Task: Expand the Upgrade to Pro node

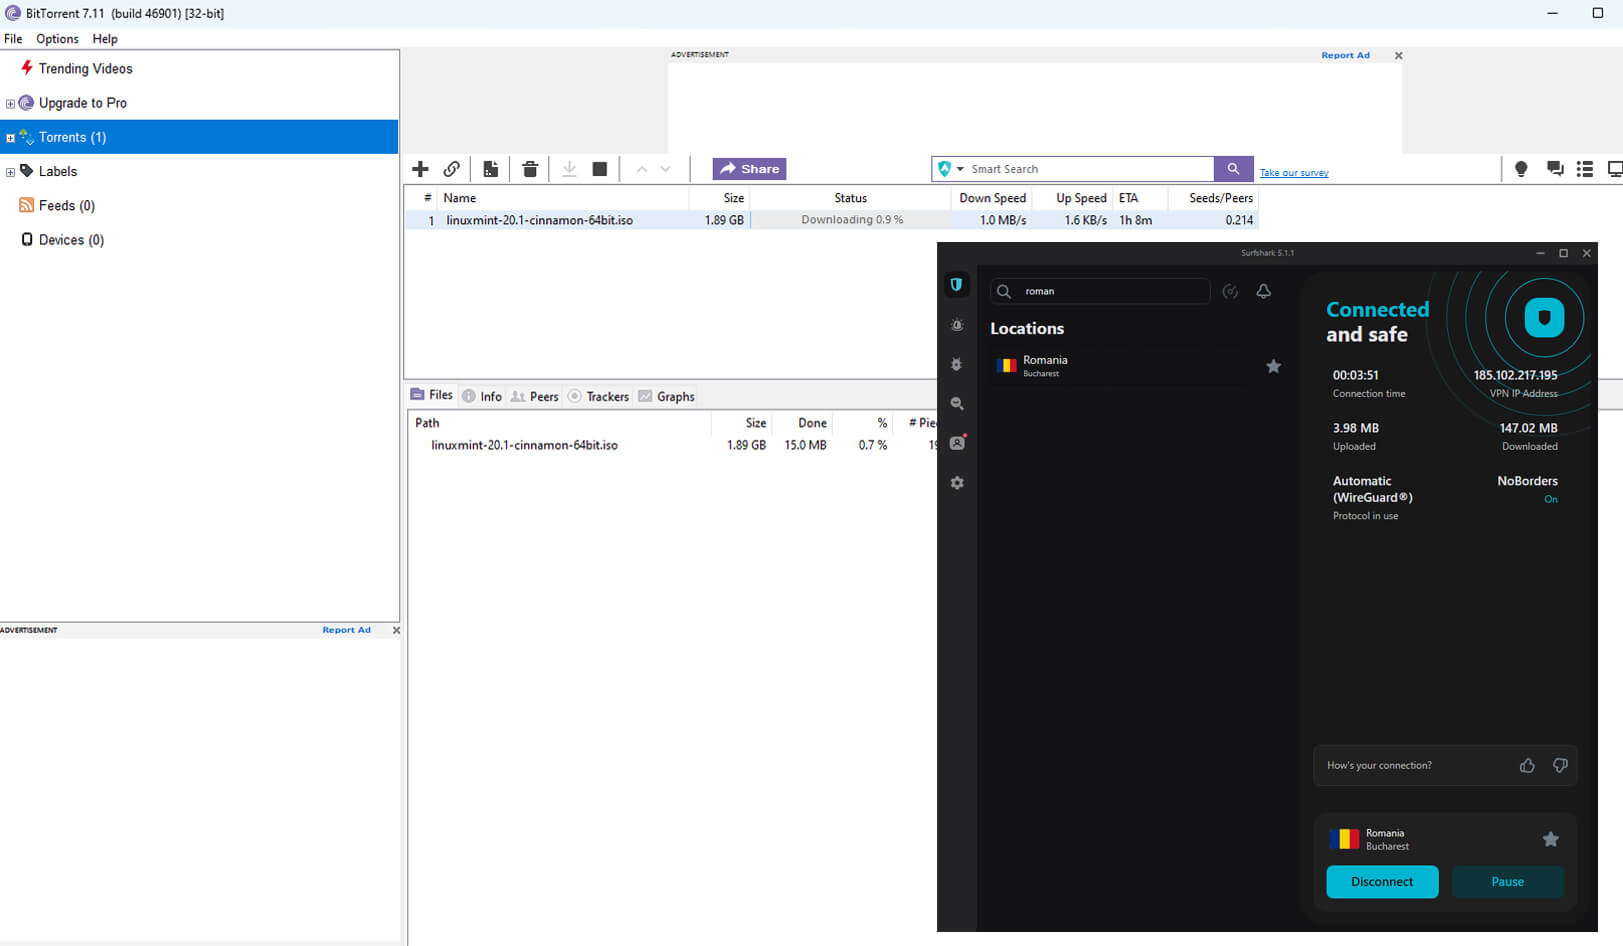Action: click(x=10, y=103)
